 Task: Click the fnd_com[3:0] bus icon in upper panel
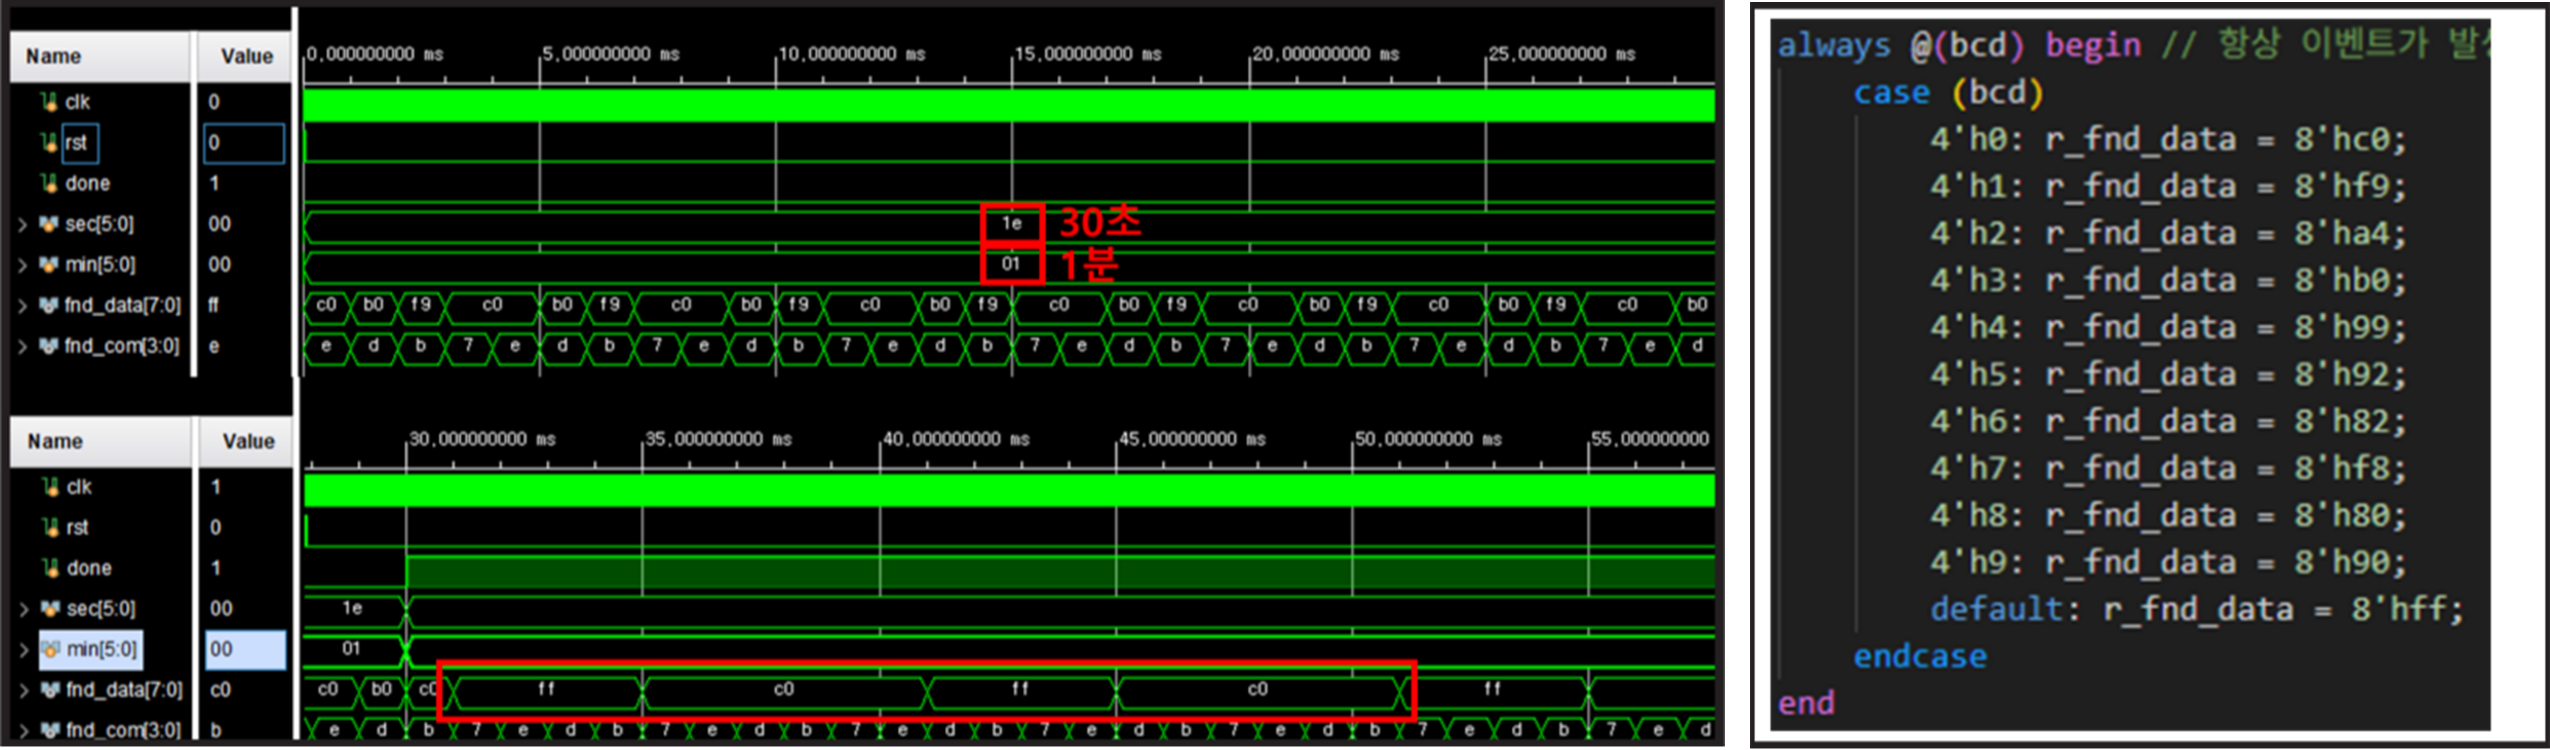coord(49,346)
